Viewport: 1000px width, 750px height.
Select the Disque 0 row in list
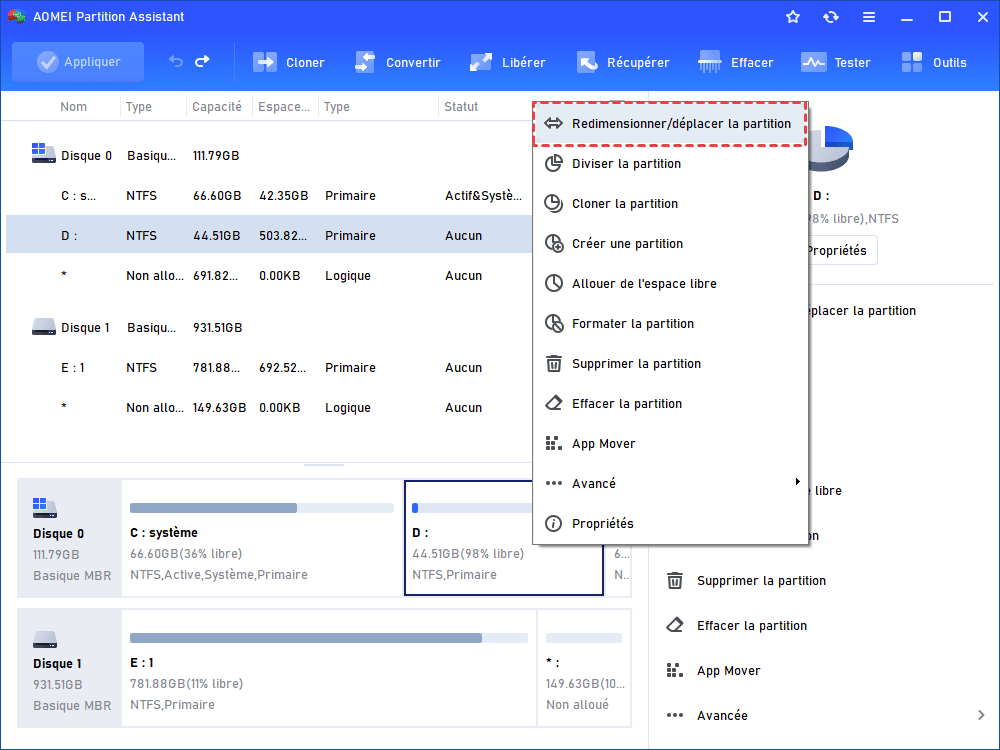[269, 156]
